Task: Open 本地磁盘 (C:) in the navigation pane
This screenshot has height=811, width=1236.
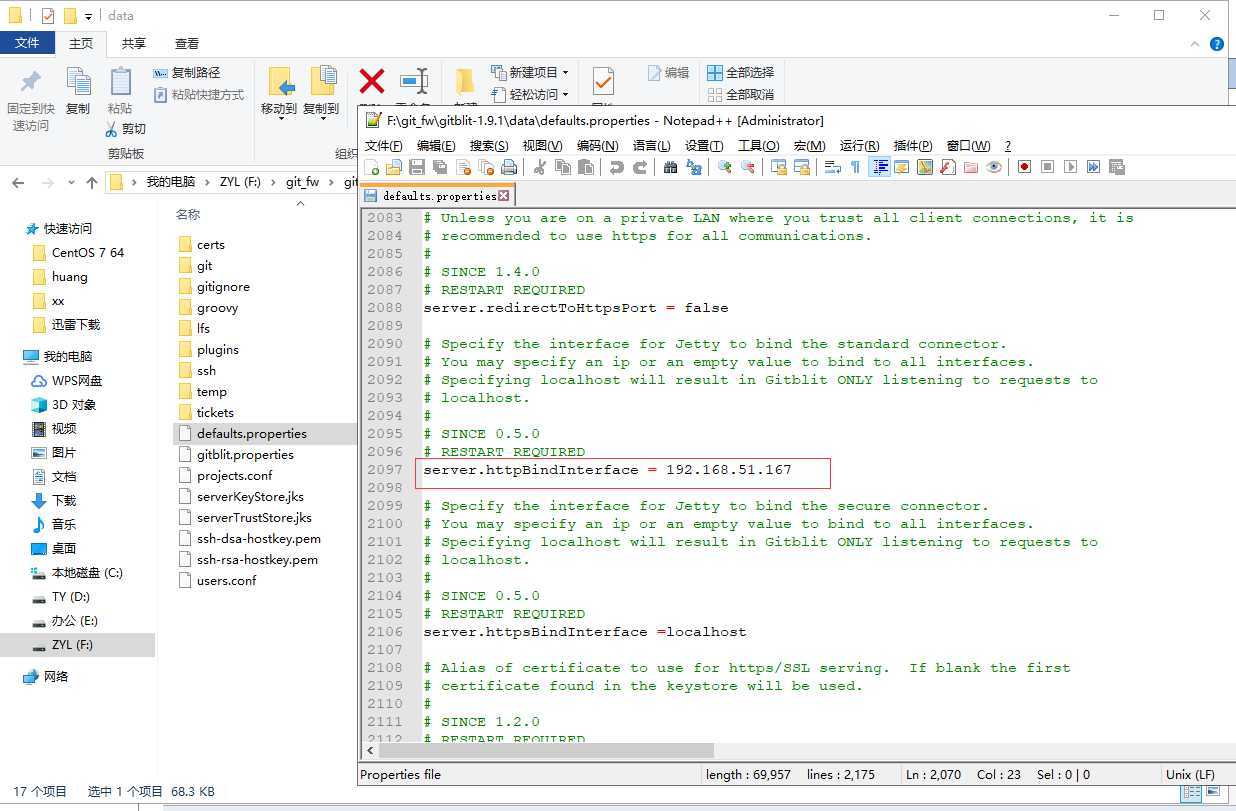Action: [87, 573]
